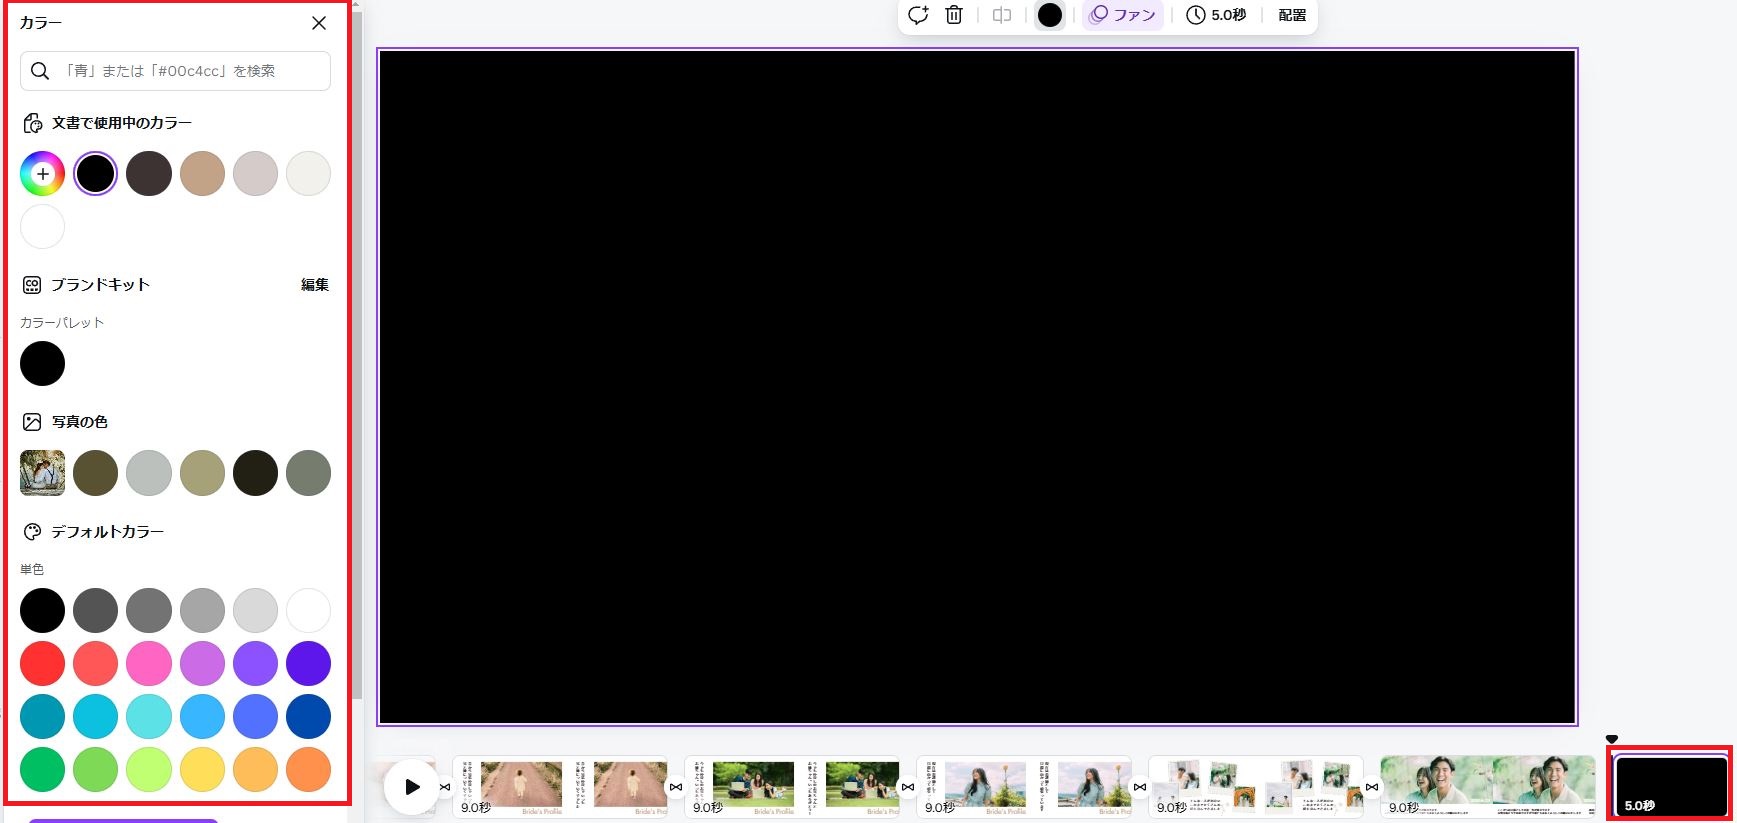The height and width of the screenshot is (823, 1737).
Task: Click the background color button in toolbar
Action: (1049, 15)
